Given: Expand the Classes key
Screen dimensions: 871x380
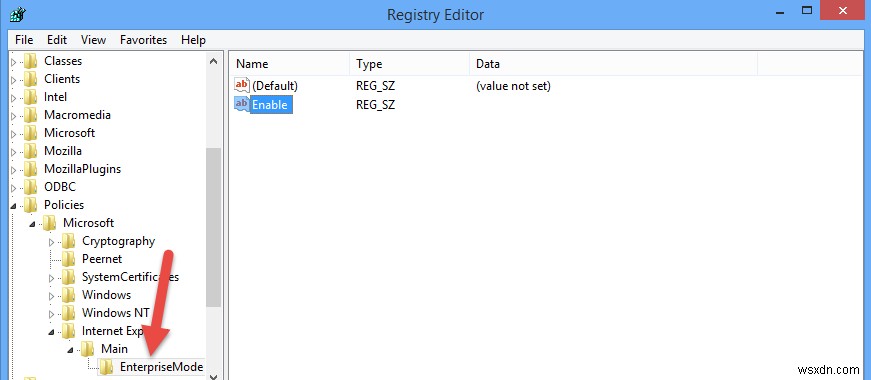Looking at the screenshot, I should tap(14, 62).
